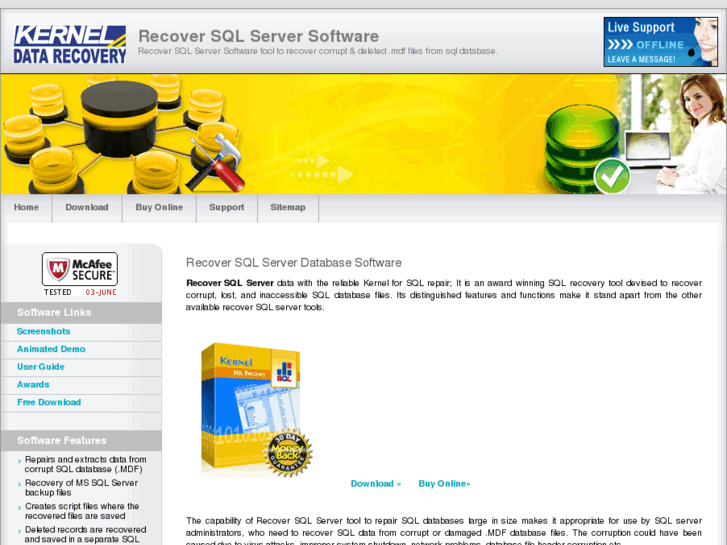Open the Live Support offline banner
This screenshot has height=545, width=727.
(661, 42)
